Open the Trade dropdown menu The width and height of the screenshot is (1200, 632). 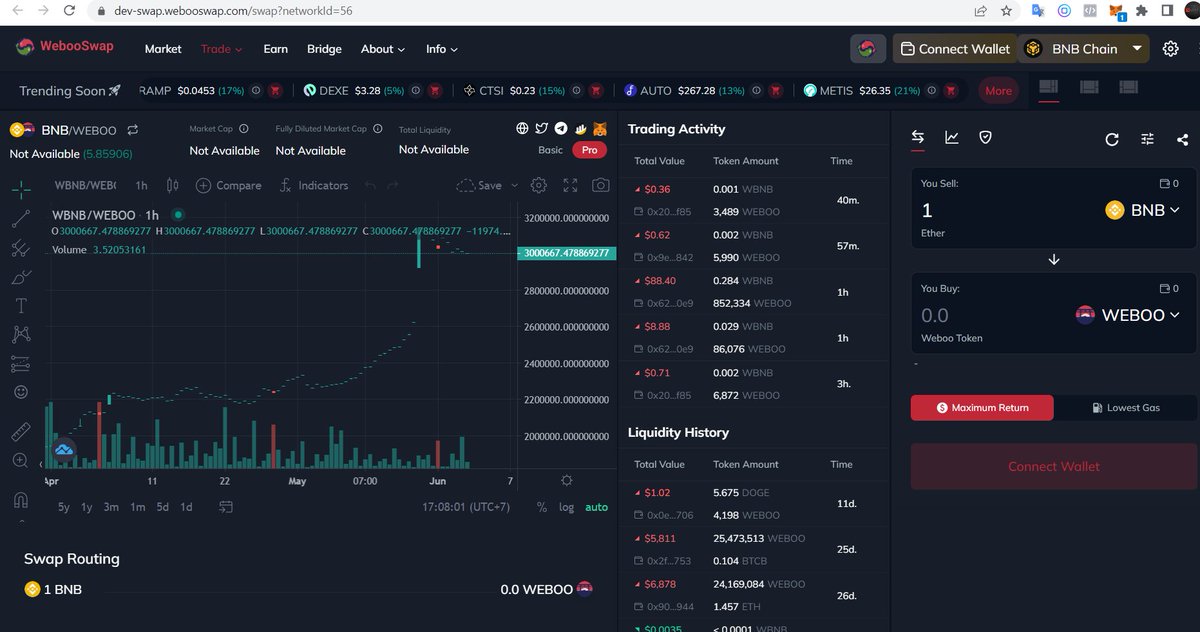pos(222,49)
